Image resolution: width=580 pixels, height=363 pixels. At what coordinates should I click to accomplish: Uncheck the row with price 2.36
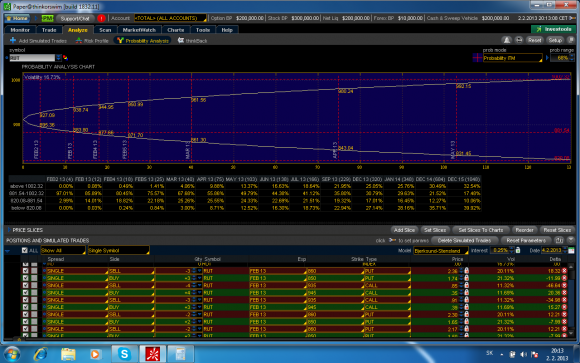tap(26, 271)
